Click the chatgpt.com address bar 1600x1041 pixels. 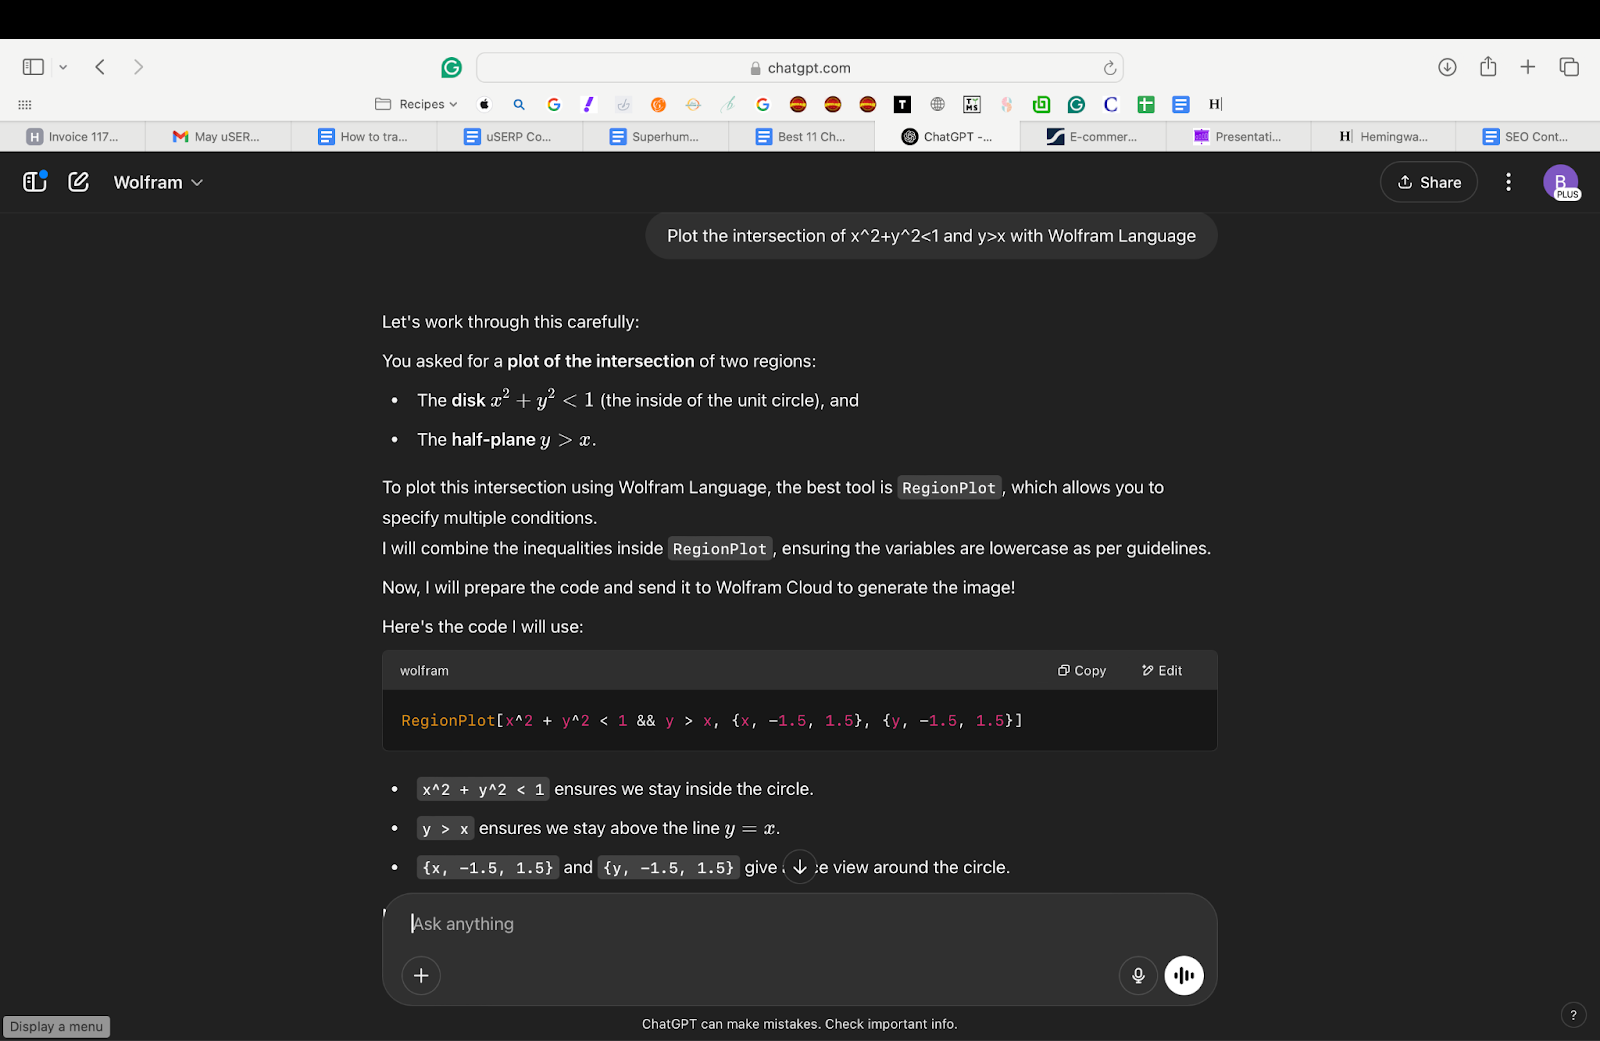[799, 68]
